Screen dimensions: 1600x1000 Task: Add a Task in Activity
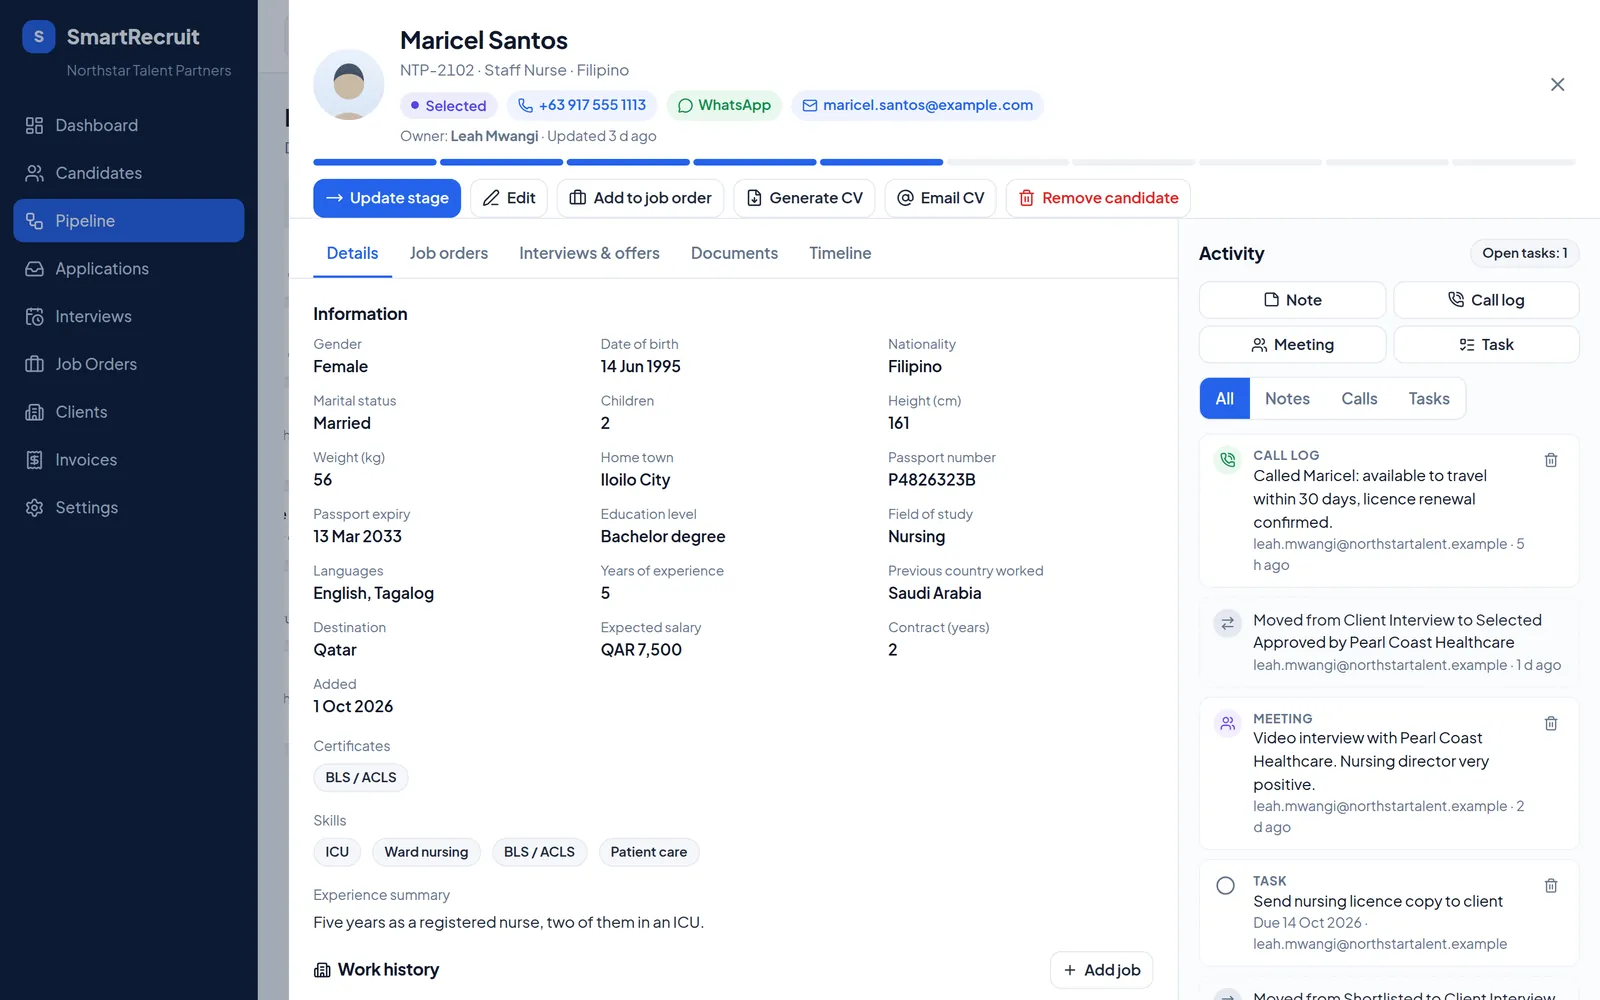coord(1486,345)
